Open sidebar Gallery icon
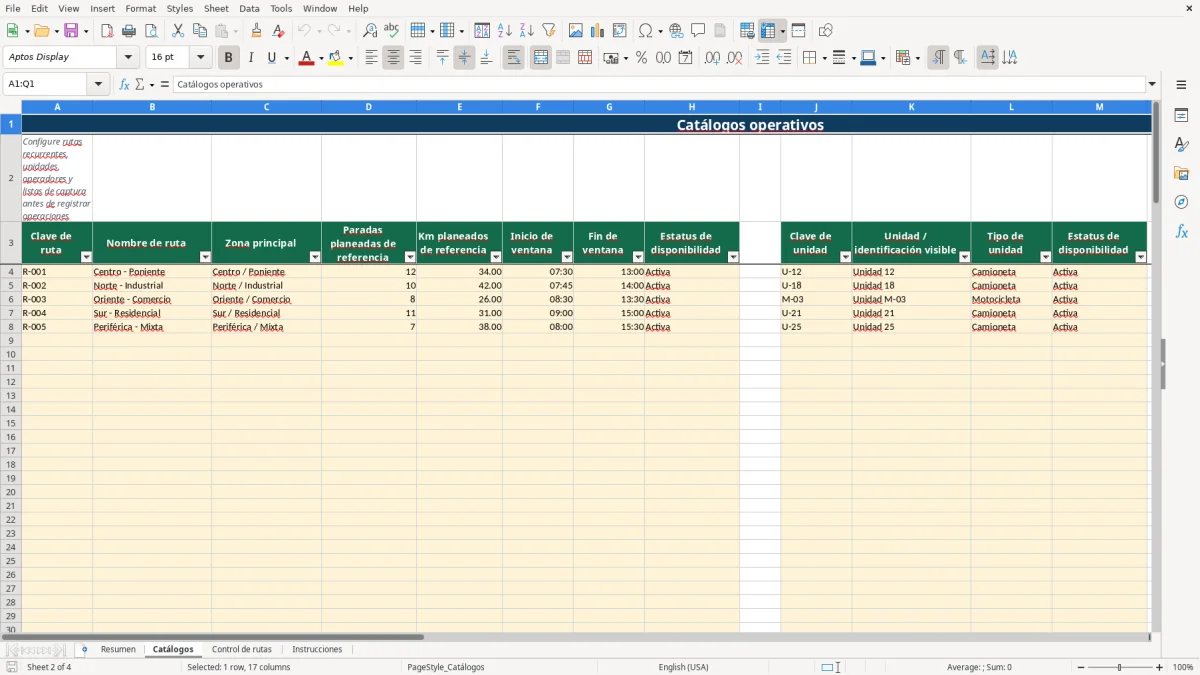This screenshot has height=675, width=1200. pos(1181,173)
